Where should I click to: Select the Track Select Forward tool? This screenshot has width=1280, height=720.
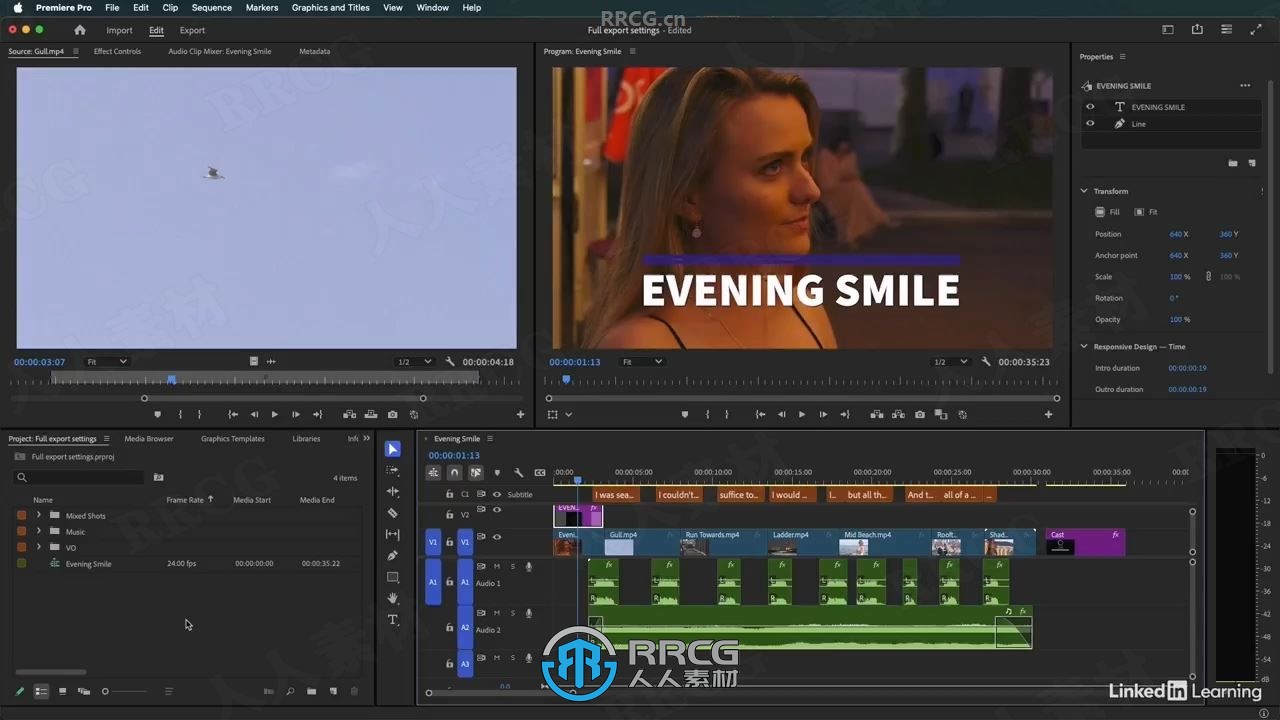point(393,470)
